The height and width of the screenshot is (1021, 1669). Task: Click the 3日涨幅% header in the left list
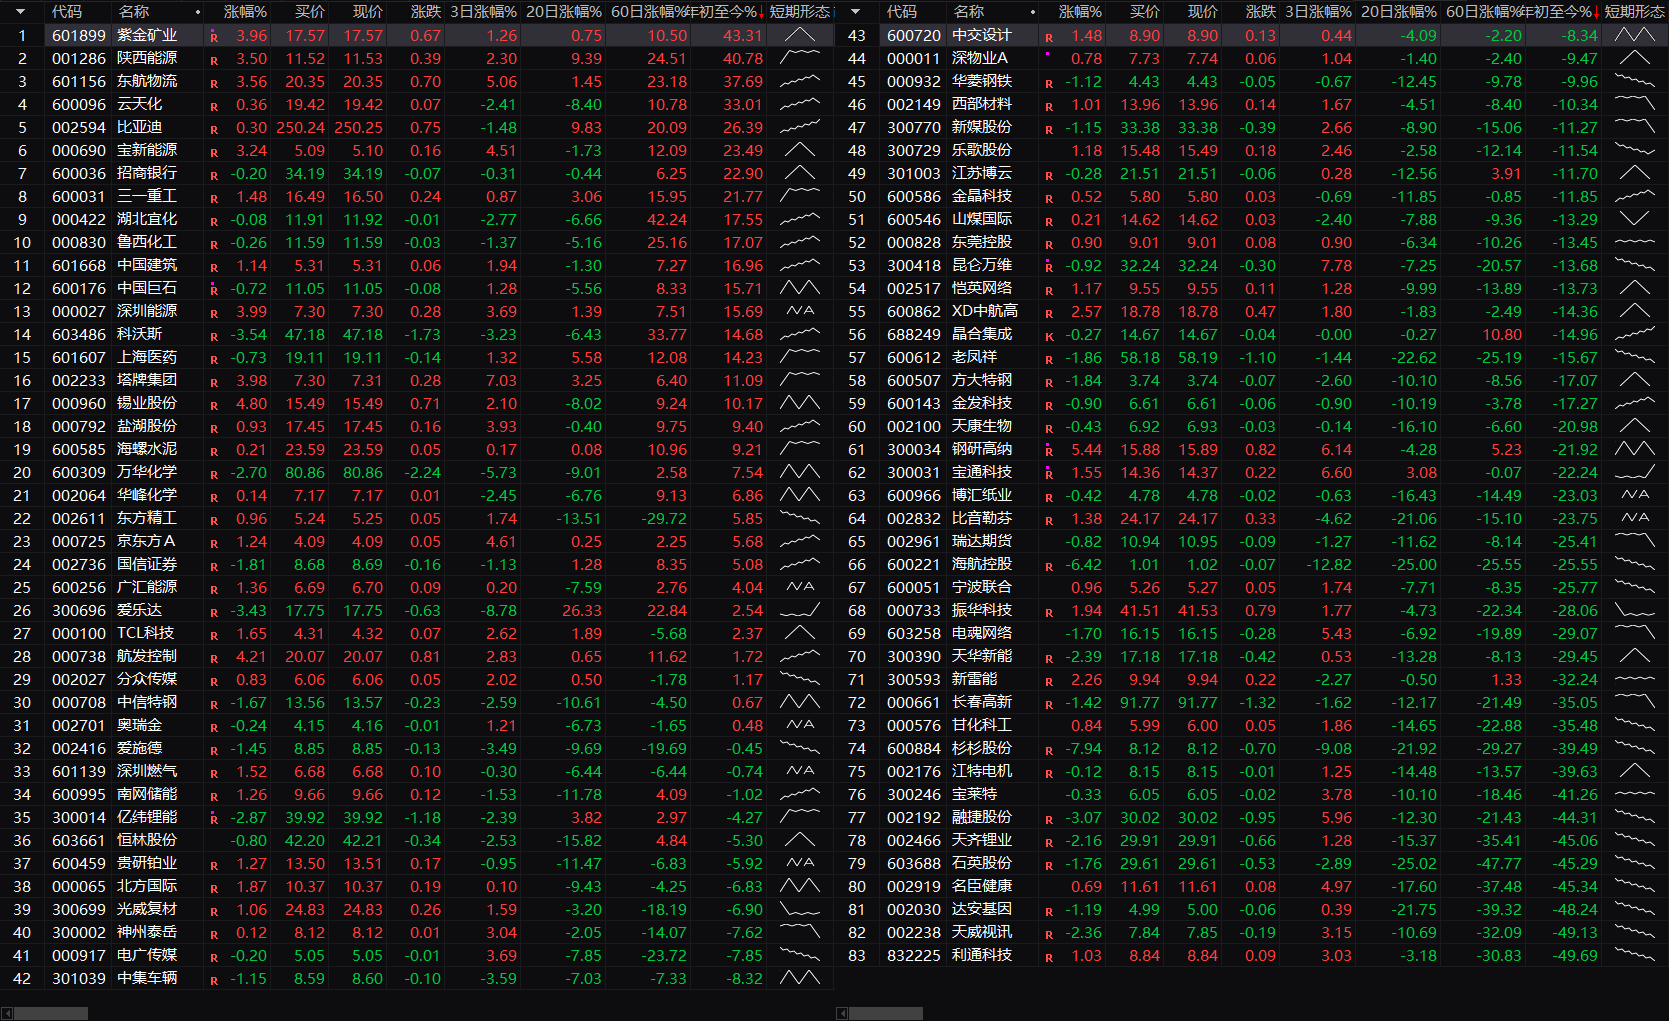tap(484, 12)
